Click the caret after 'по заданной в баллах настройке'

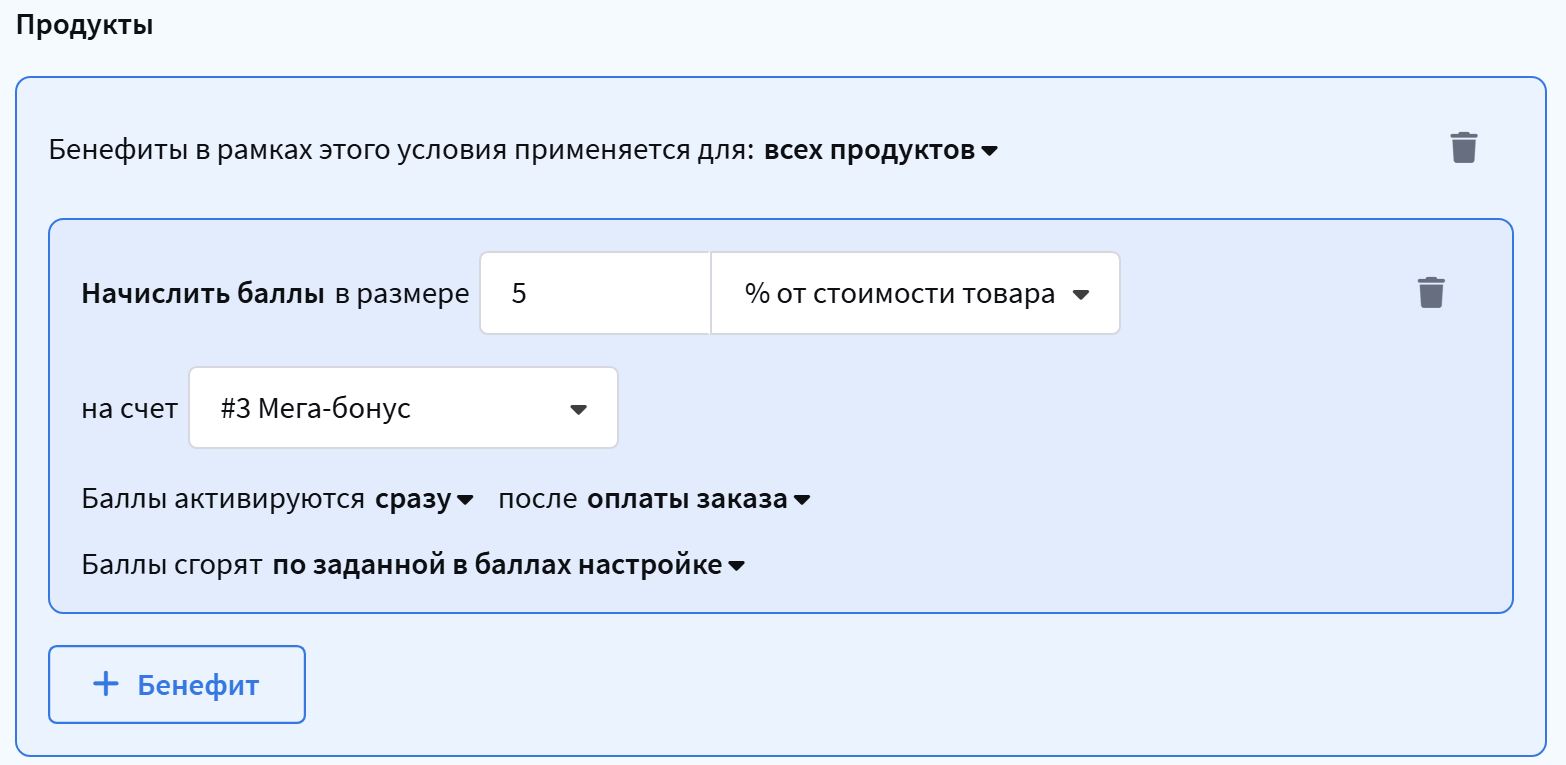click(x=737, y=567)
